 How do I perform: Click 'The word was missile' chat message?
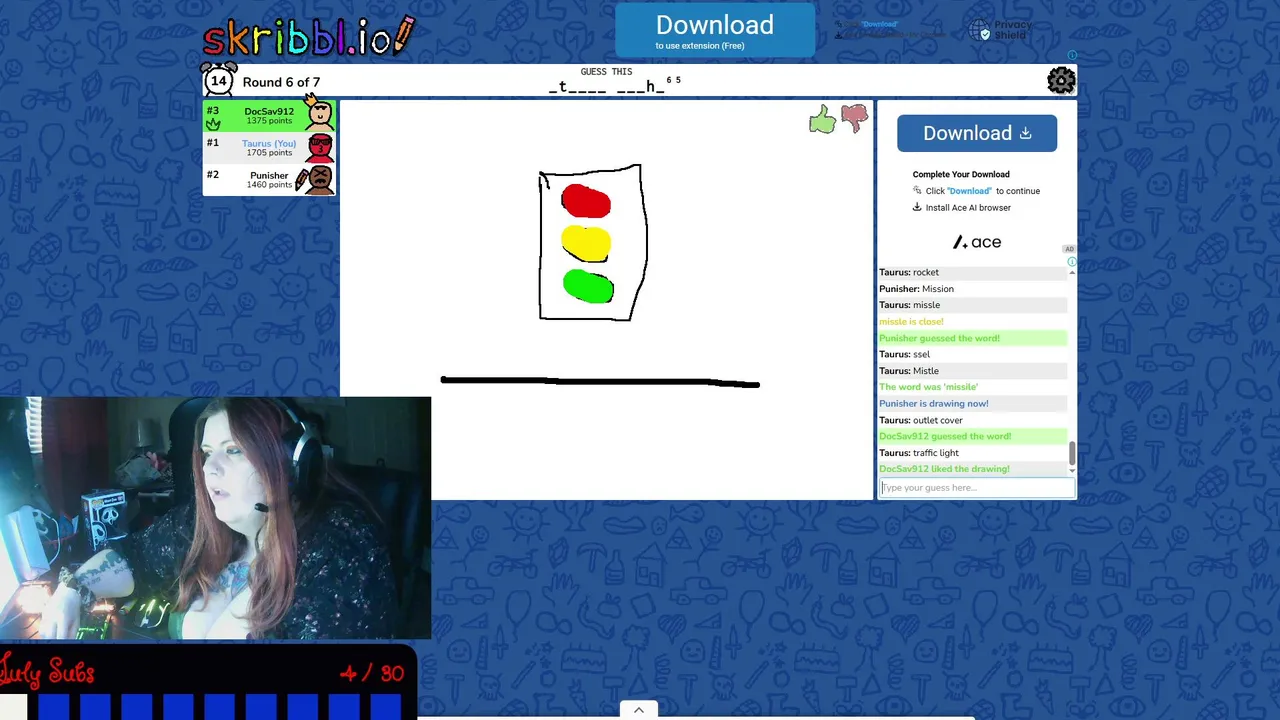coord(928,387)
